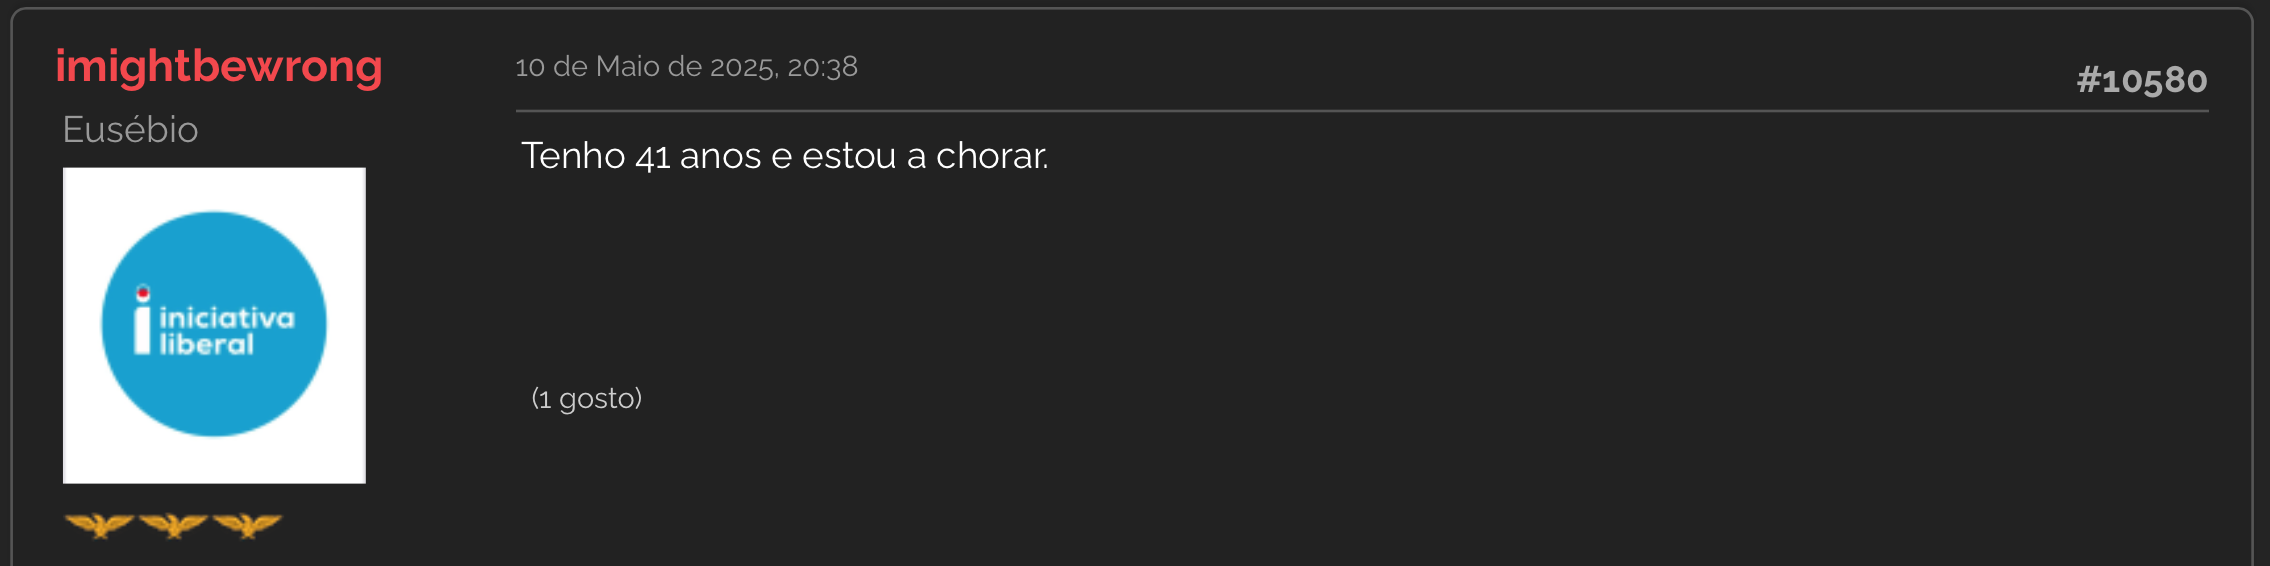2270x566 pixels.
Task: Click the post text 'Tenho 41 anos e estou a chorar.'
Action: (785, 156)
